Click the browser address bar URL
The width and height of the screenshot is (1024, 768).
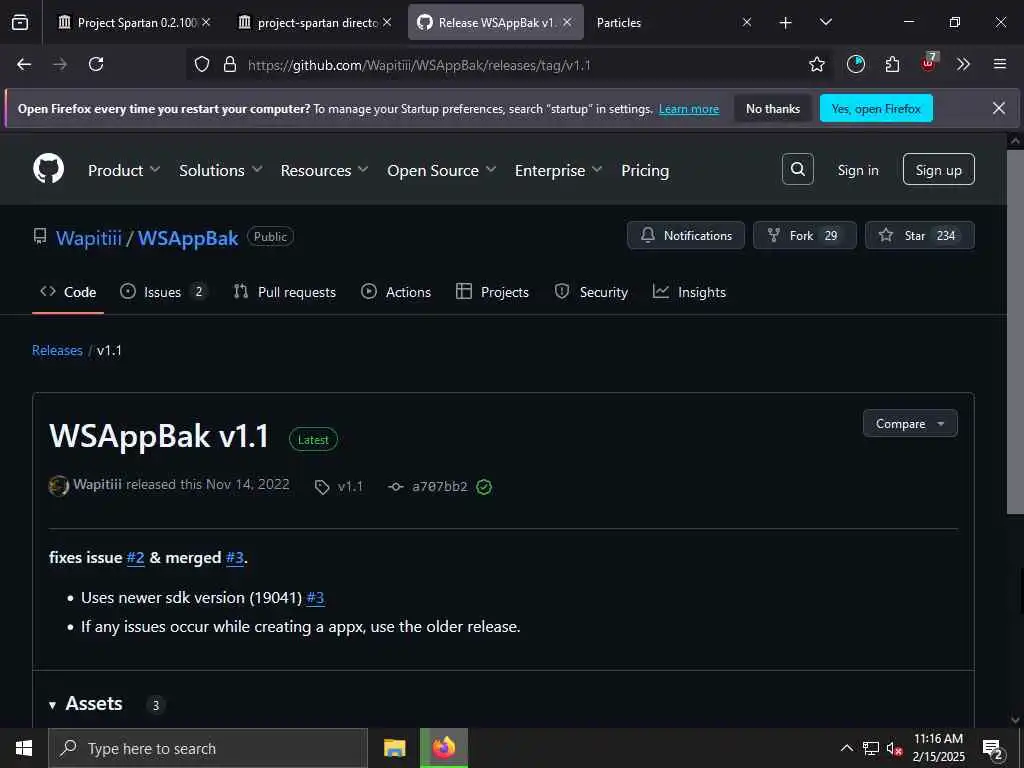pyautogui.click(x=419, y=65)
